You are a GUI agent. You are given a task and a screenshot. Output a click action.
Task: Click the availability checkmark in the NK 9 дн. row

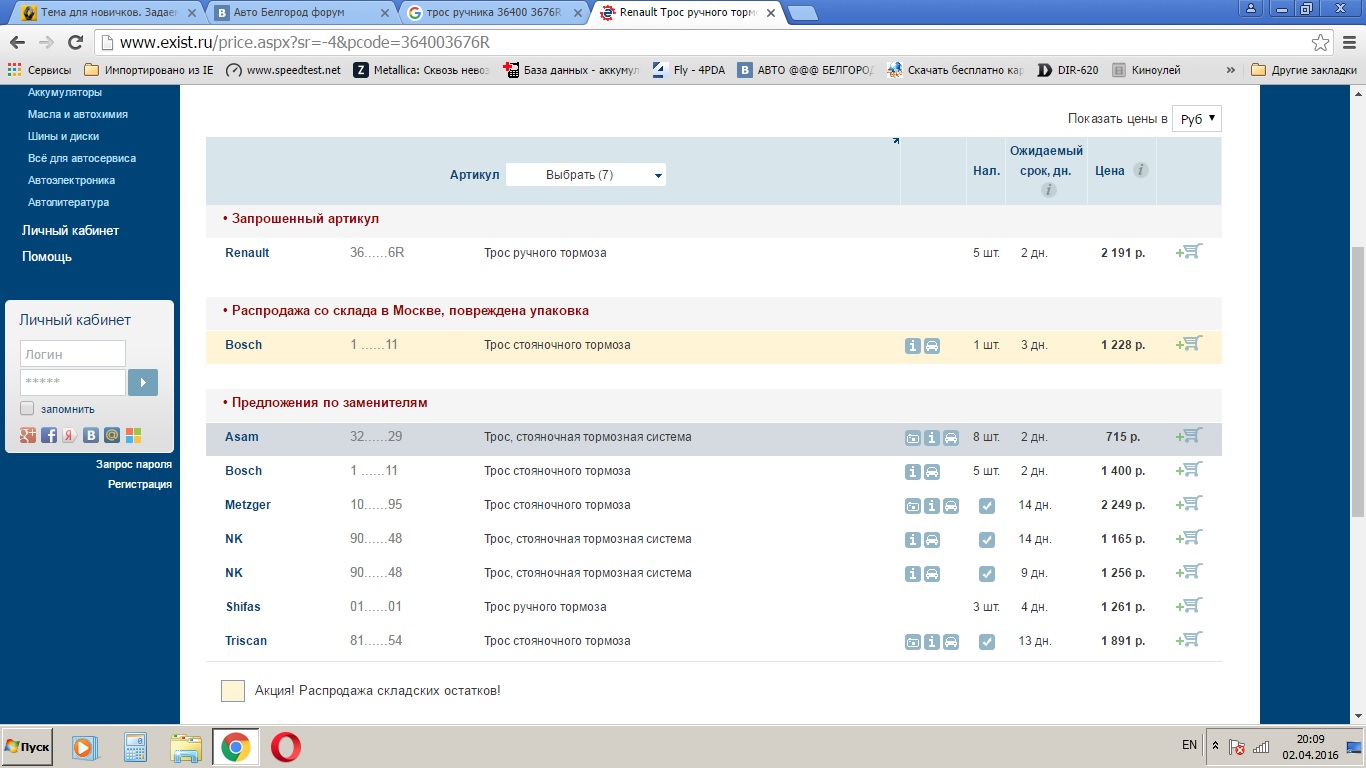tap(987, 574)
